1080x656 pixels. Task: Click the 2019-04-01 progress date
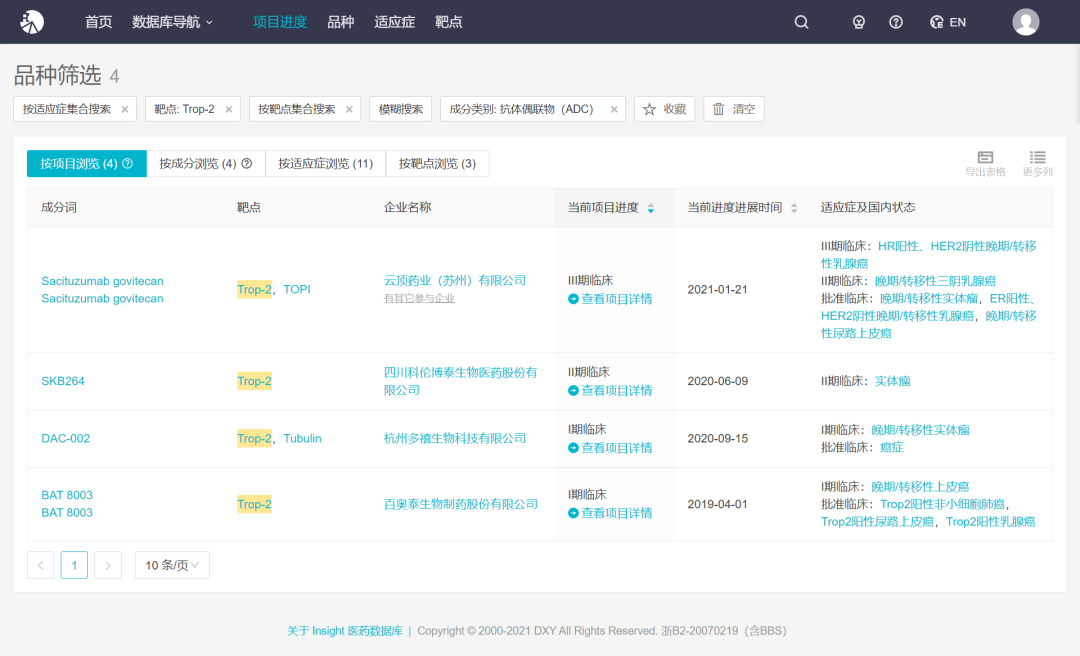click(x=717, y=504)
